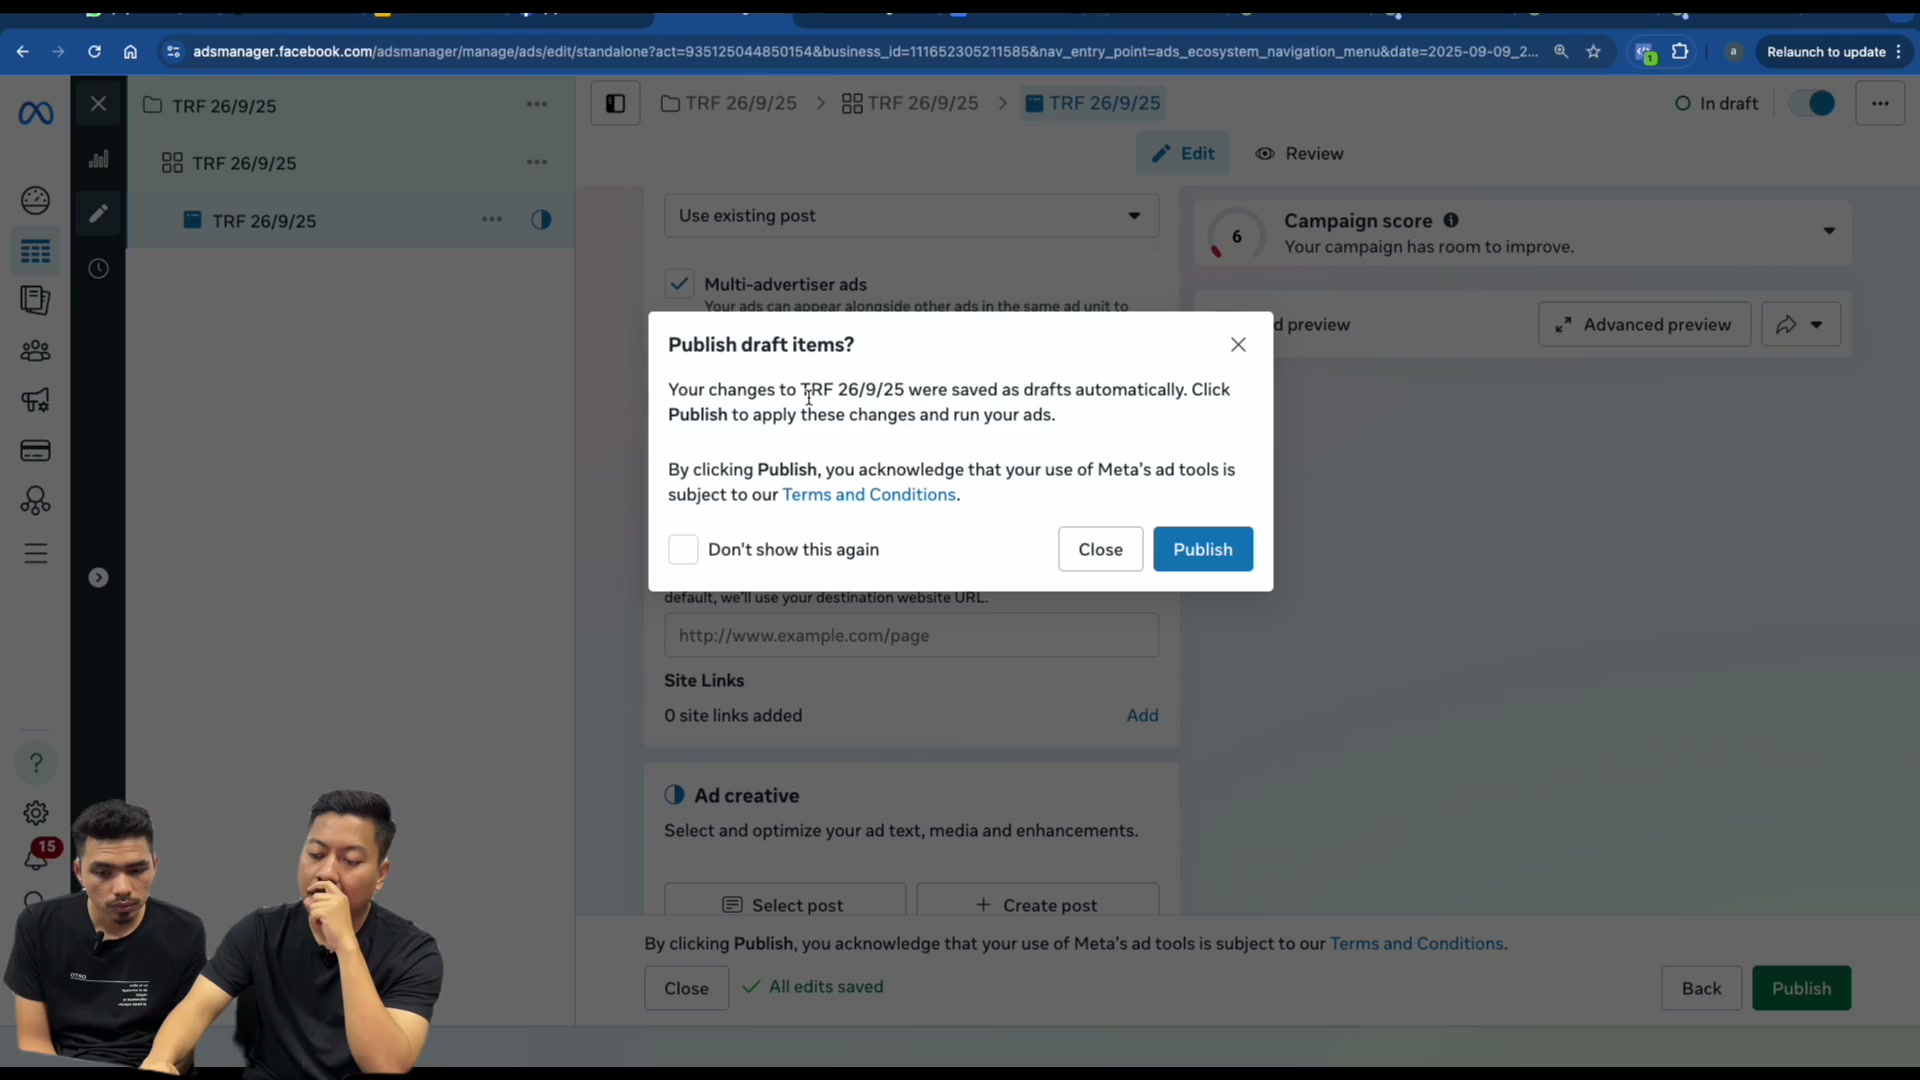Go to ad set breadcrumb TRF 26/9/25
Viewport: 1920px width, 1080px height.
(x=910, y=104)
